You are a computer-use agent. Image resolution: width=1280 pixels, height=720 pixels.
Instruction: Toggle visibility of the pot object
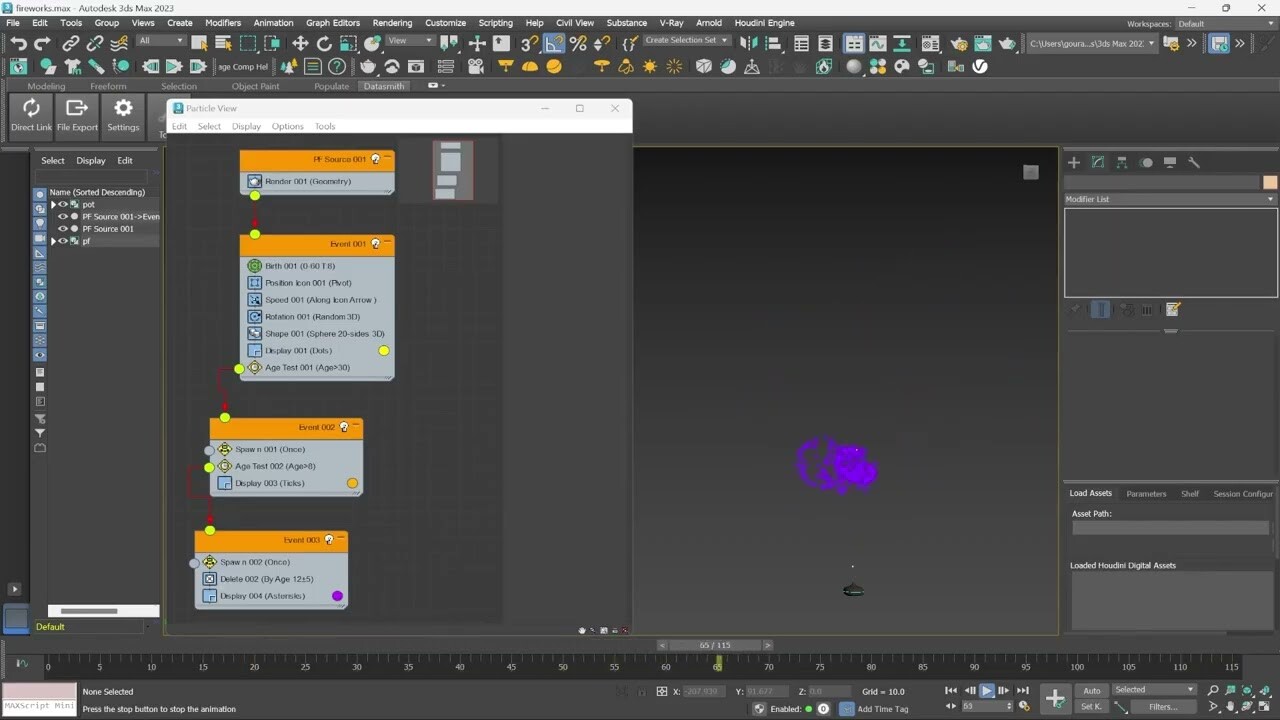point(62,204)
